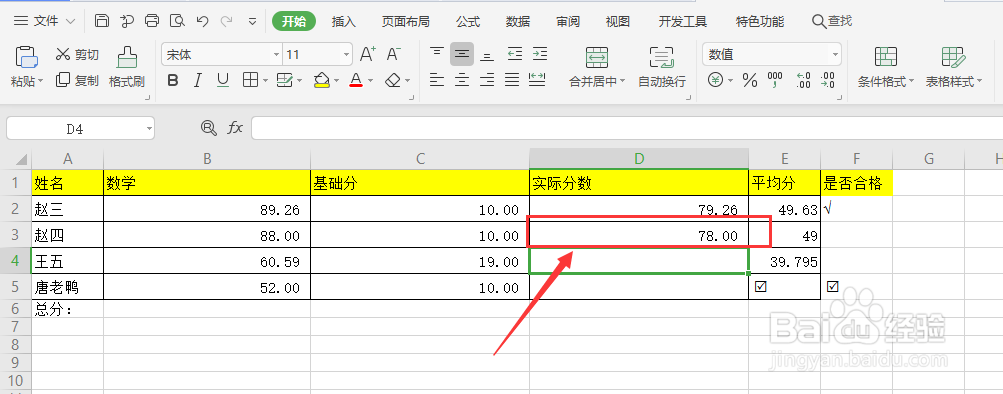Toggle Wrap Text (自动换行)
1003x394 pixels.
pos(661,58)
